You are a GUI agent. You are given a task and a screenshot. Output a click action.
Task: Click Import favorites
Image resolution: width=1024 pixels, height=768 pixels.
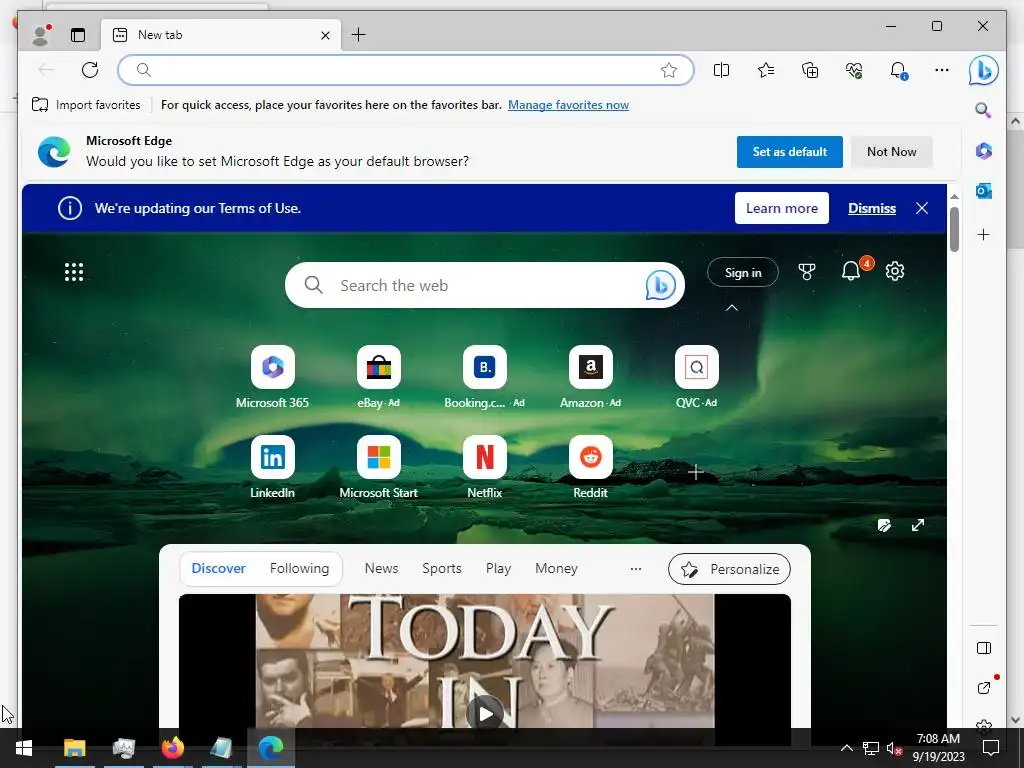point(86,104)
